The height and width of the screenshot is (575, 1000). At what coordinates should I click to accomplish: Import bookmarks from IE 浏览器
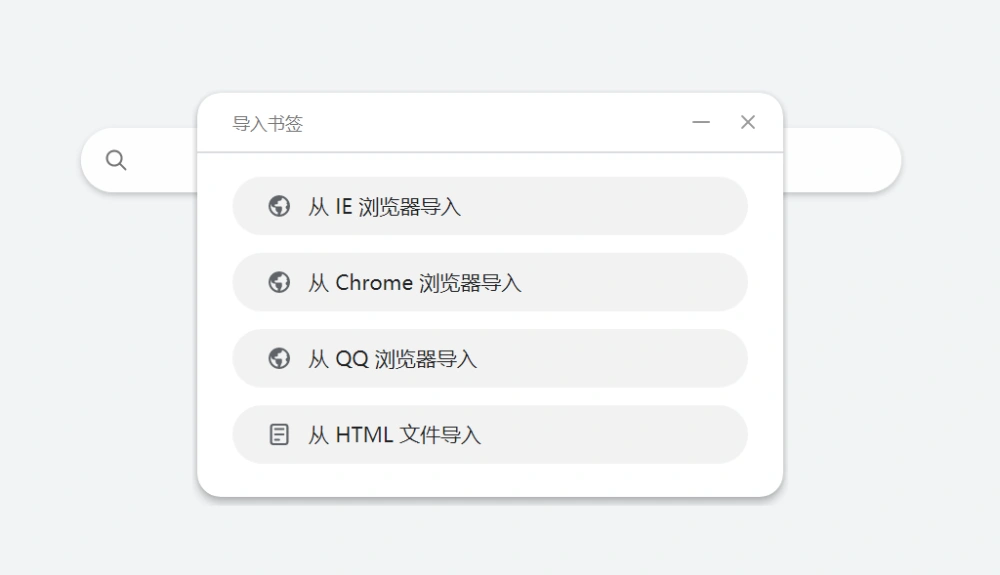(x=490, y=206)
